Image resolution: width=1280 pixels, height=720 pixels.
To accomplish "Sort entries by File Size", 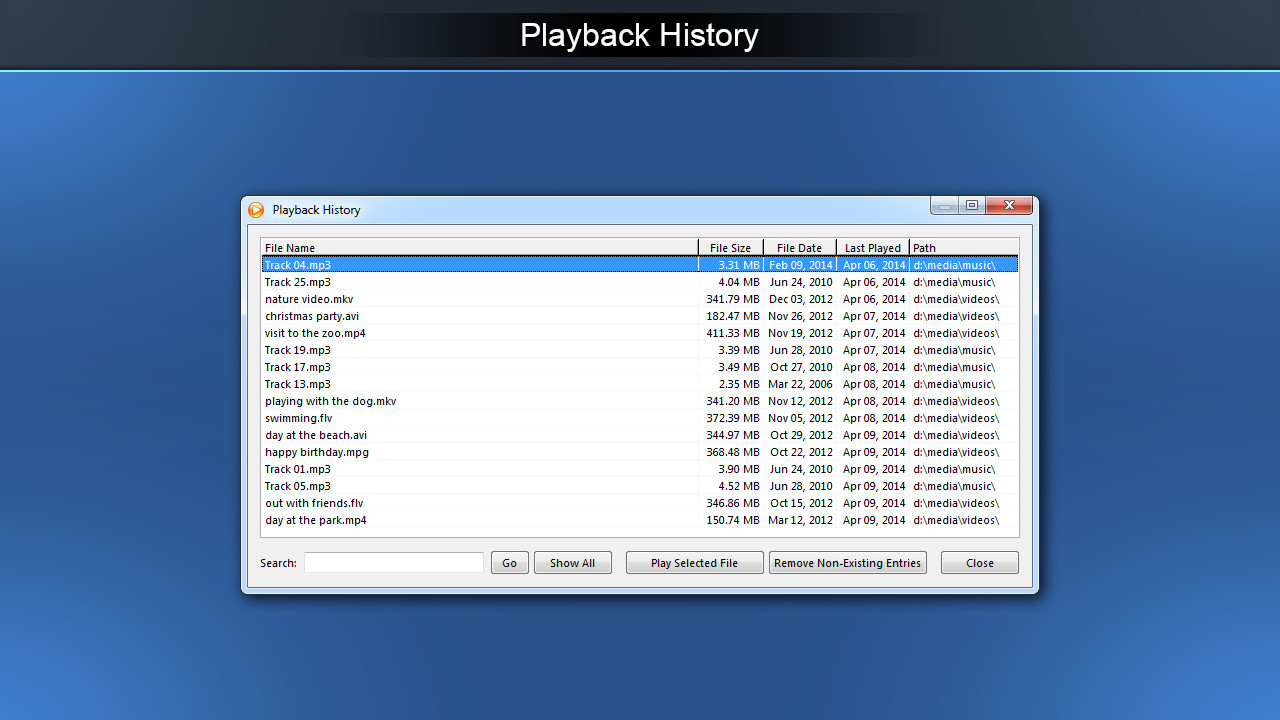I will (731, 247).
